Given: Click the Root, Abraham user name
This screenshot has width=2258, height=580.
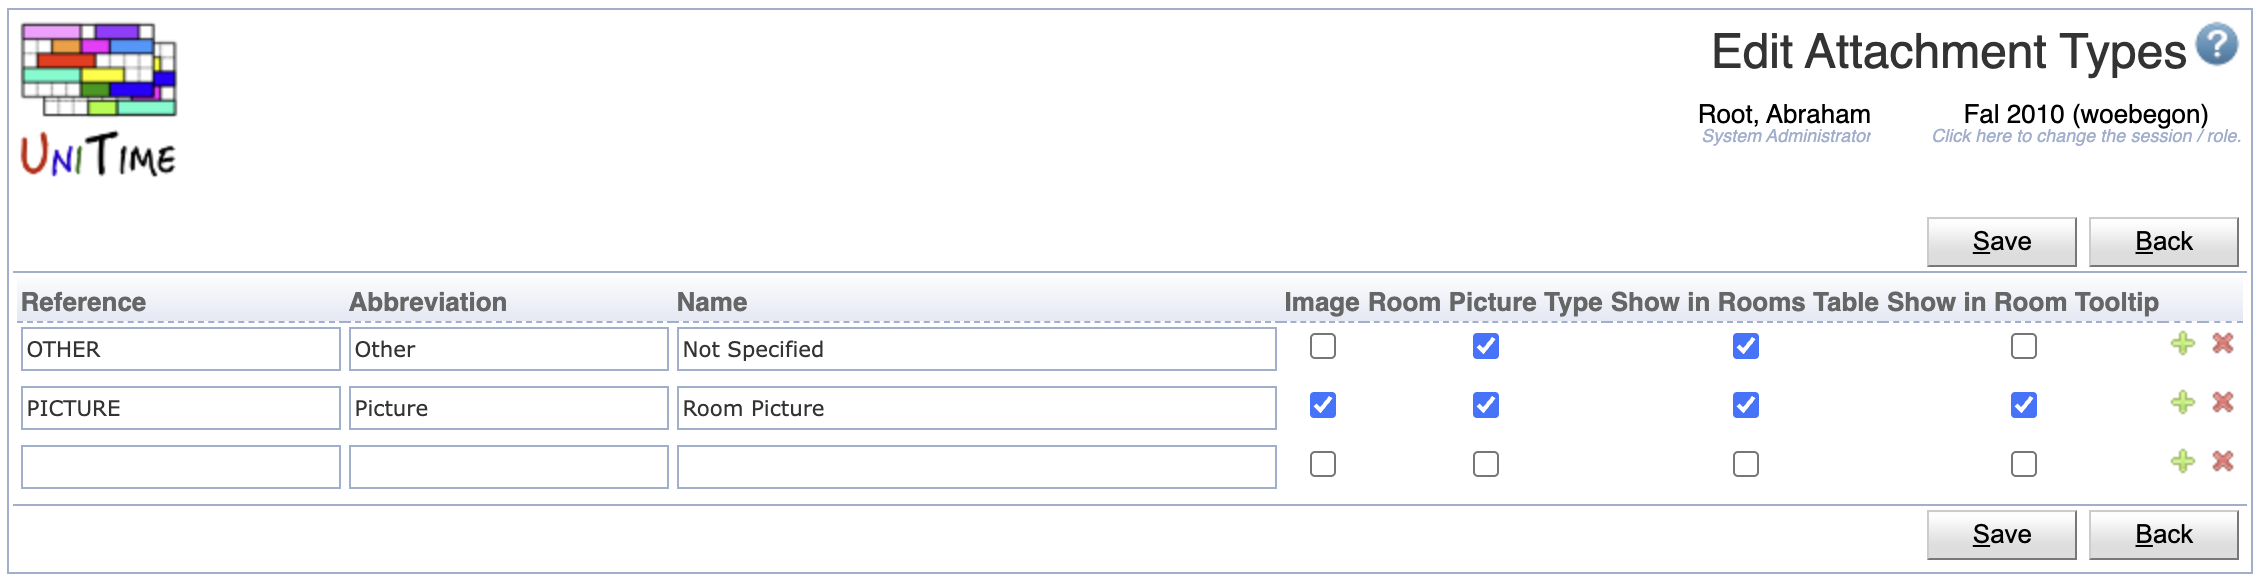Looking at the screenshot, I should (x=1784, y=114).
